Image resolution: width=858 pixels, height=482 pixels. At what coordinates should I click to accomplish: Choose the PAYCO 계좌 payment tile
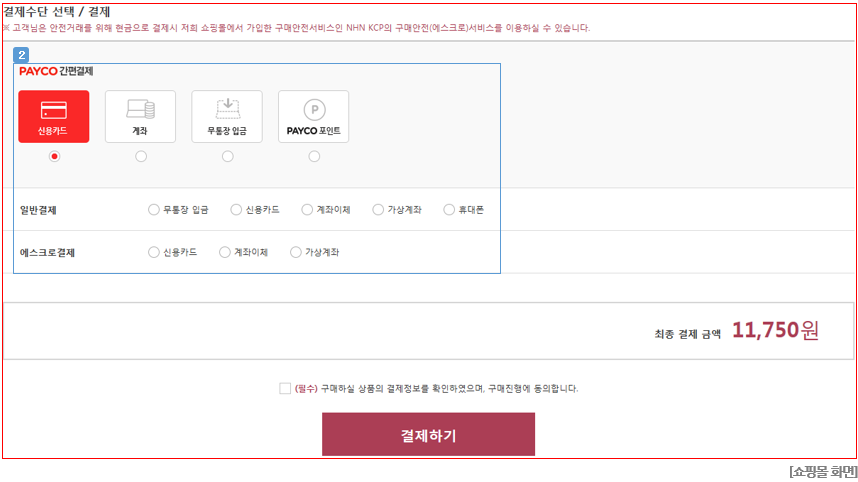[x=140, y=117]
